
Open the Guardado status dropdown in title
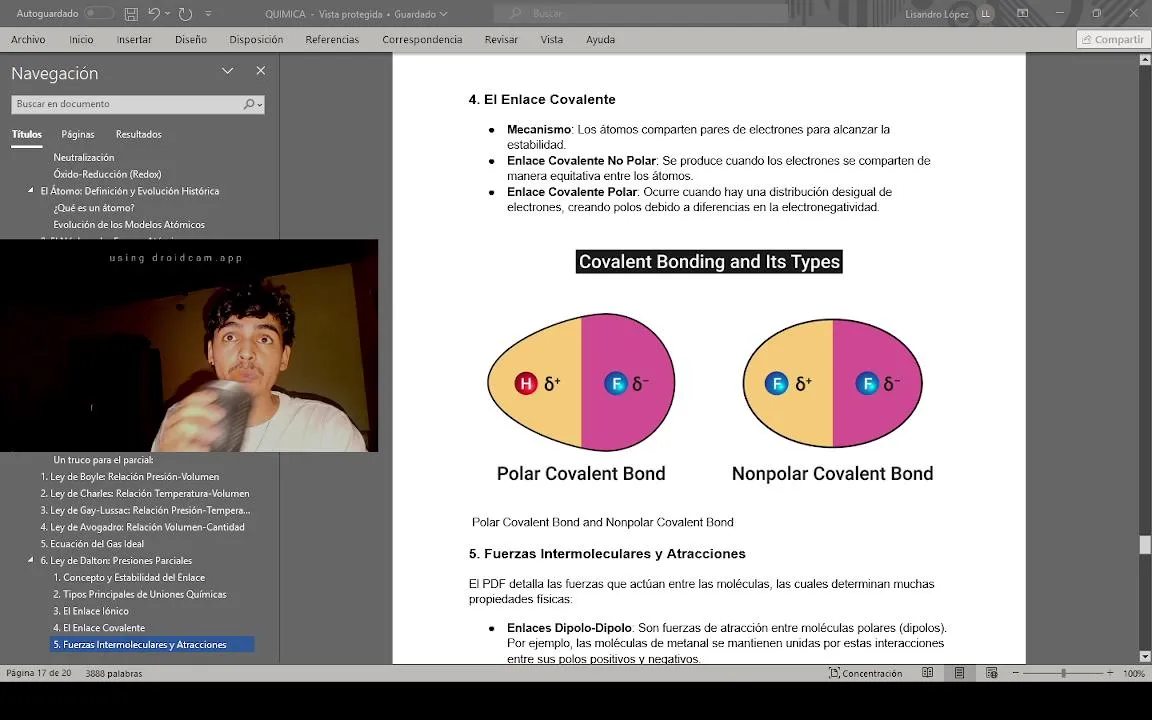point(420,14)
